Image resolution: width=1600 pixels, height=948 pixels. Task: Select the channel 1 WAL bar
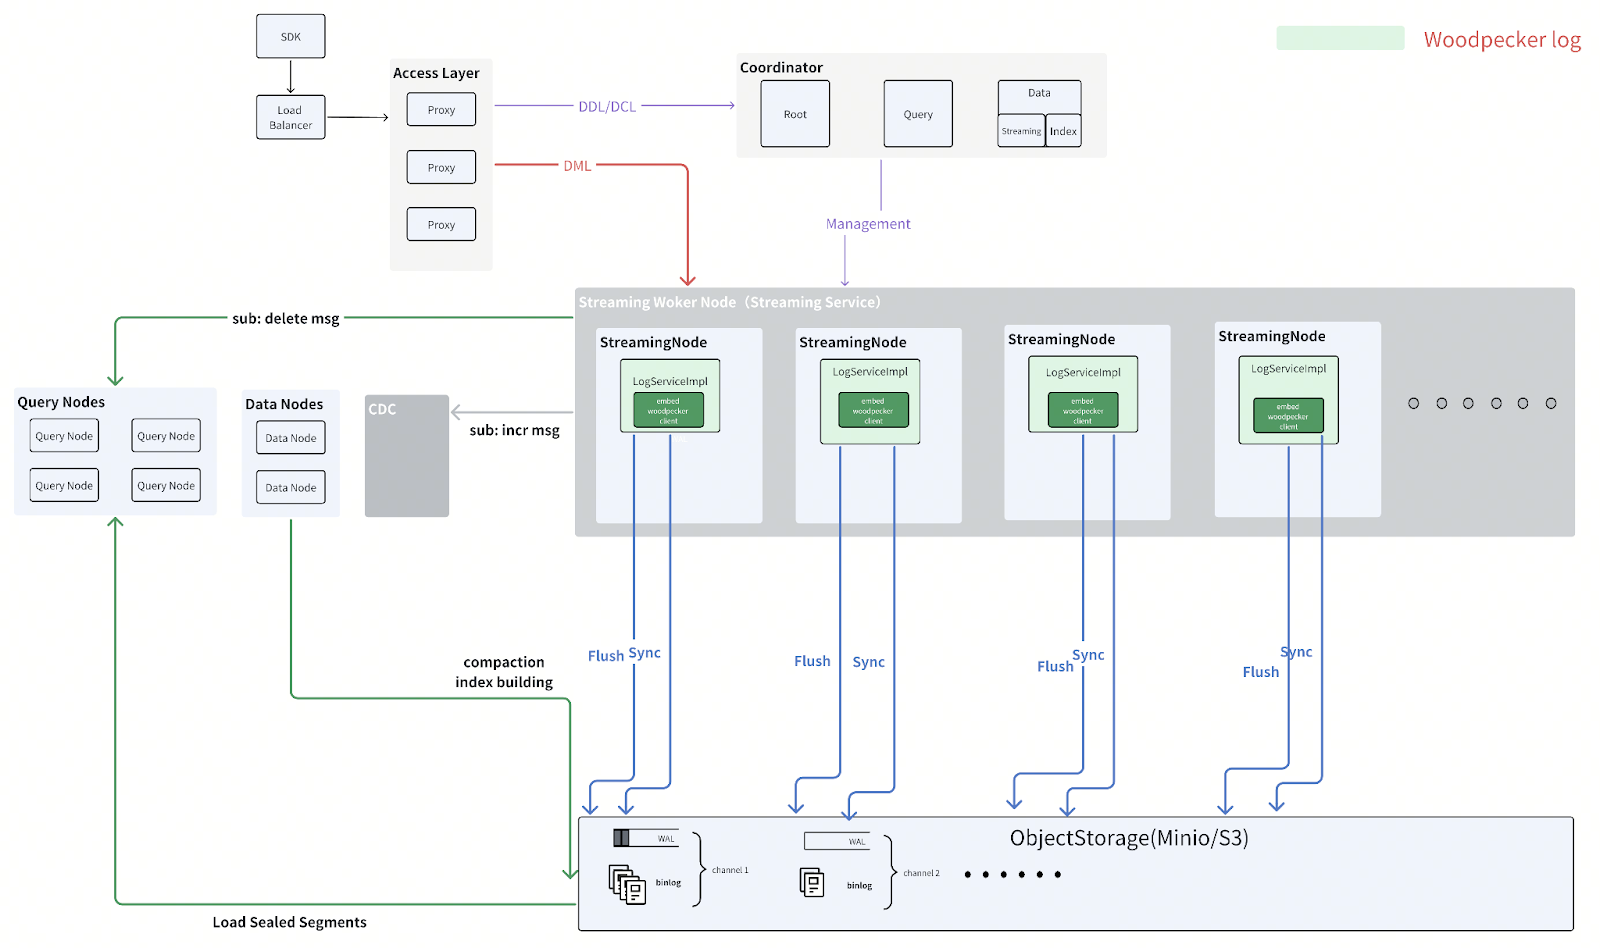click(645, 838)
